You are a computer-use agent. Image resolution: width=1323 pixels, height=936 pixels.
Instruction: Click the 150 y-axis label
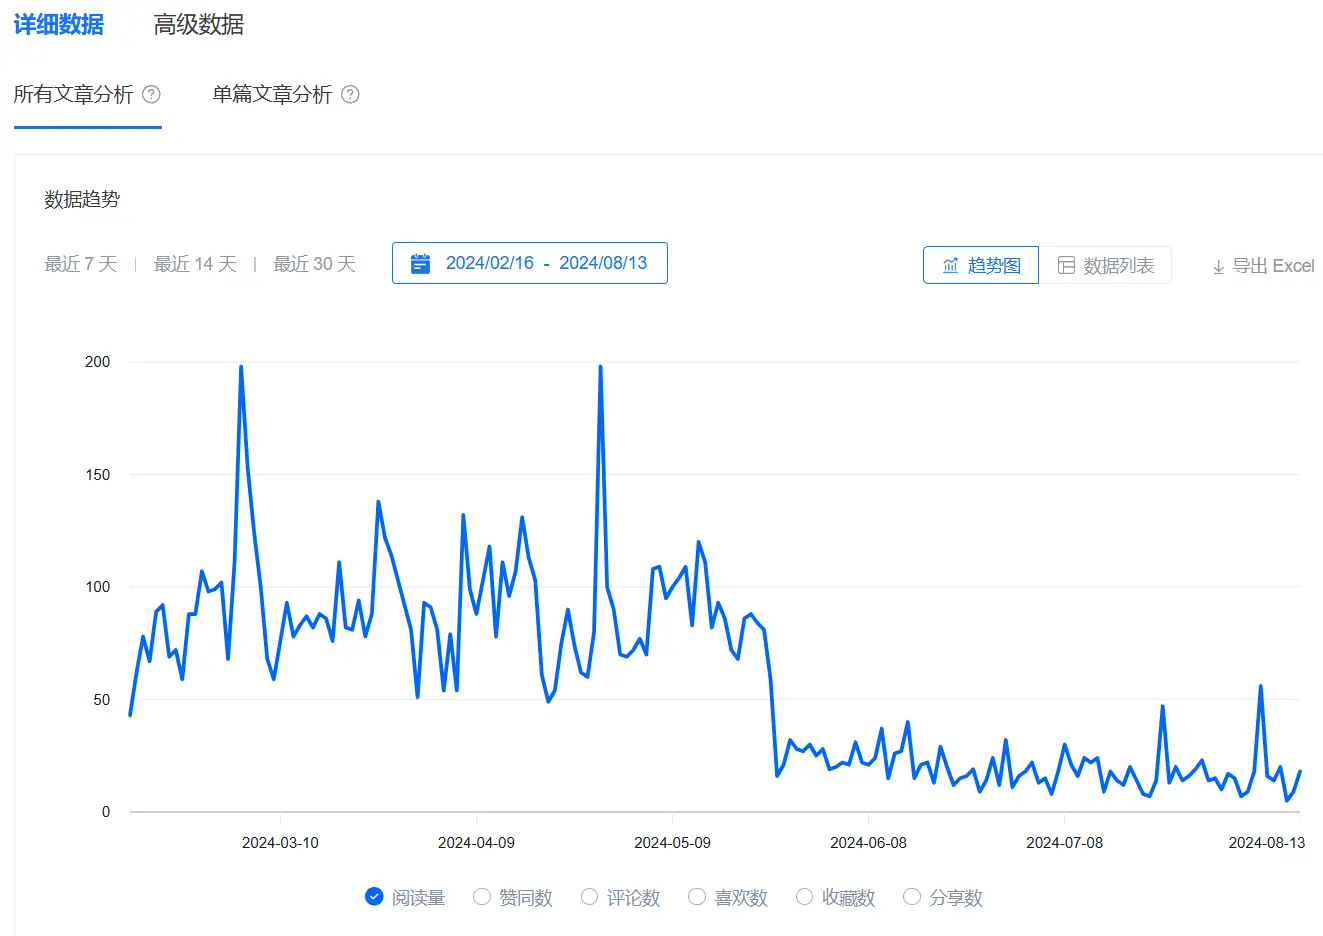[x=98, y=475]
